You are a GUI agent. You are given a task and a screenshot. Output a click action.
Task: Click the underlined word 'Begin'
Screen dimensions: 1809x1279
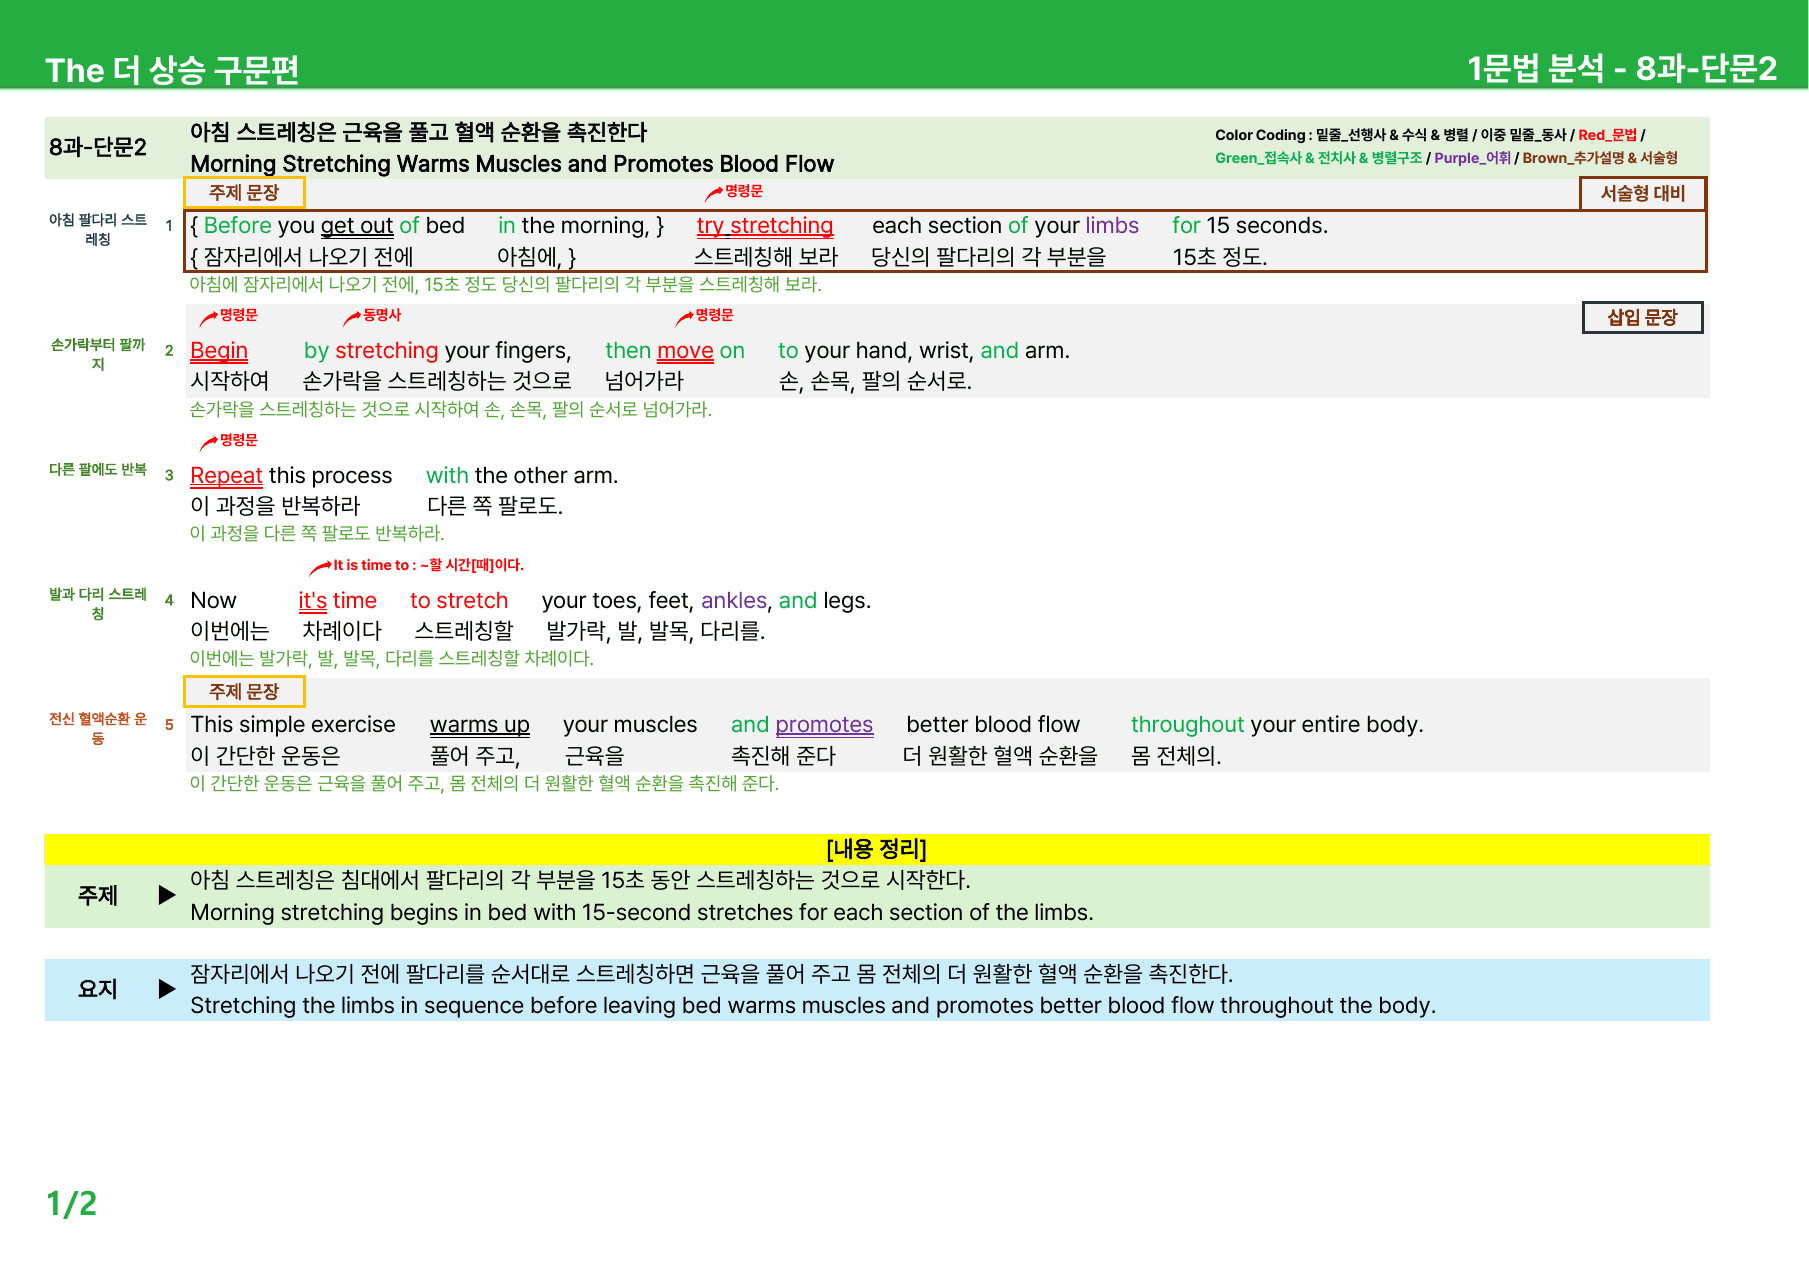click(x=219, y=351)
